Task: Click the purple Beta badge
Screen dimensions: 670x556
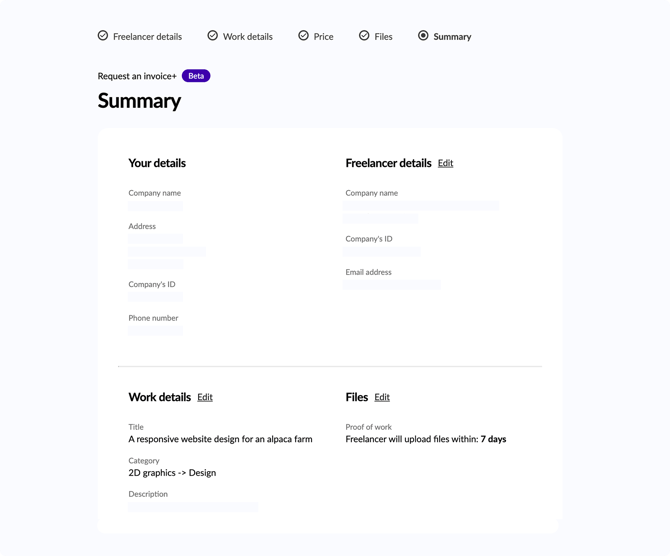Action: point(196,76)
